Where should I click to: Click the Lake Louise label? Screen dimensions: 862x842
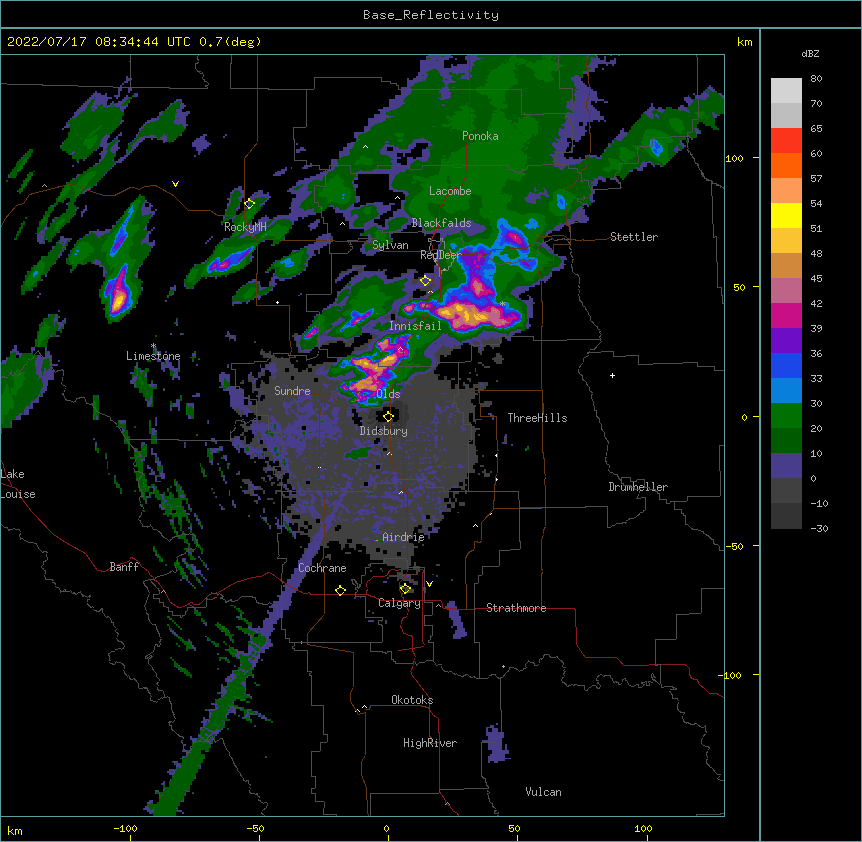pyautogui.click(x=18, y=484)
